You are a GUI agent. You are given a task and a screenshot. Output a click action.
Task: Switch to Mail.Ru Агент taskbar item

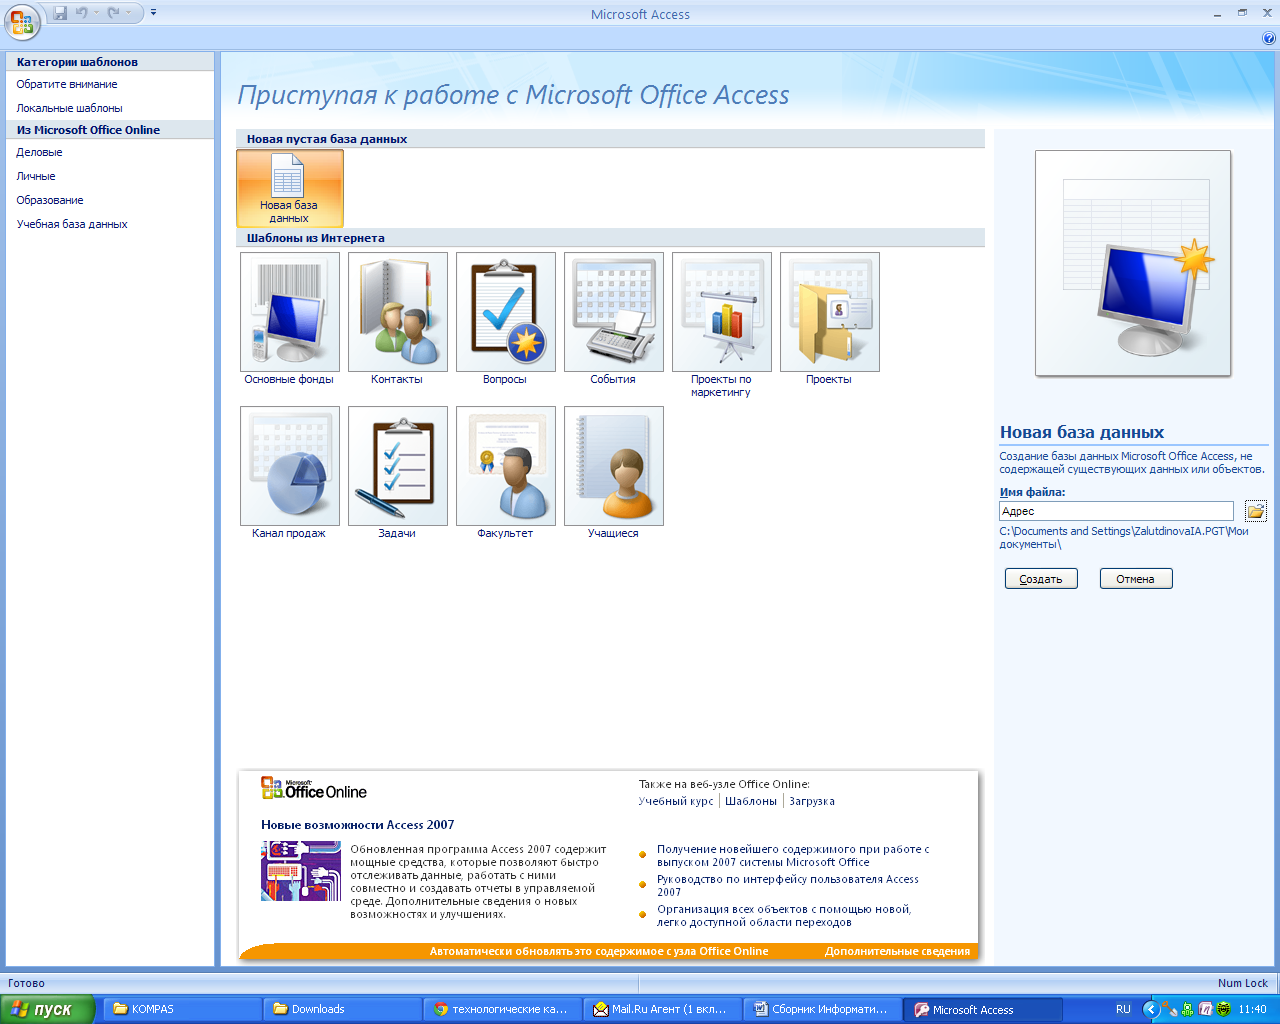pos(663,1009)
